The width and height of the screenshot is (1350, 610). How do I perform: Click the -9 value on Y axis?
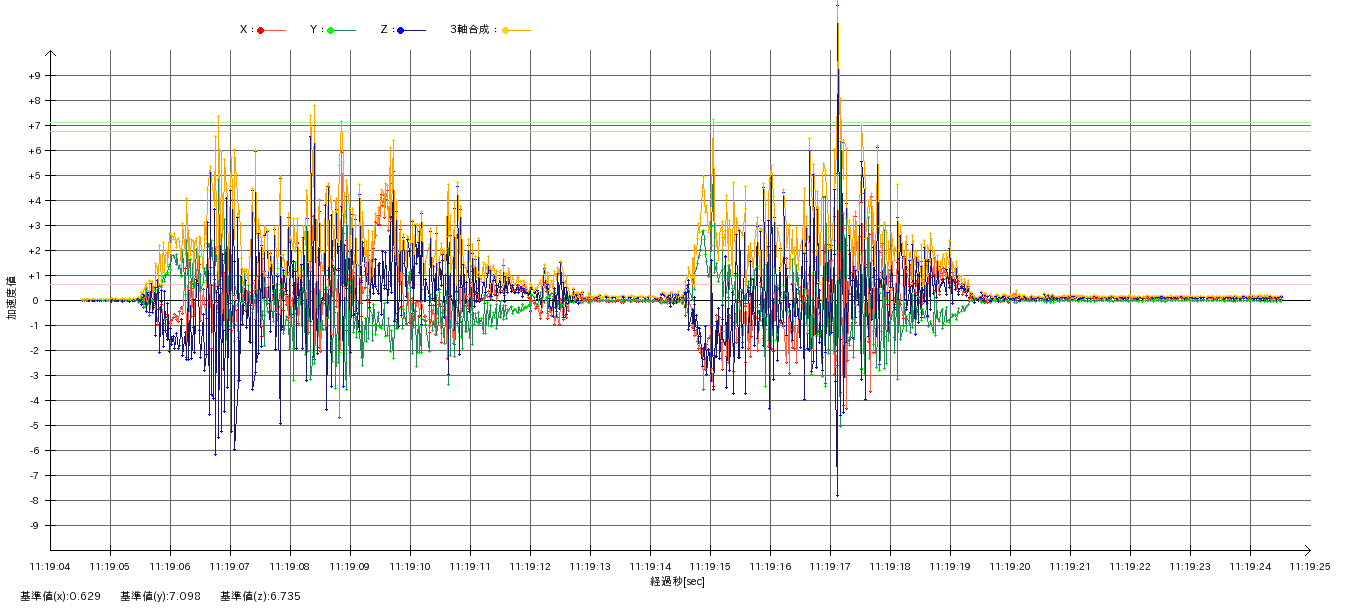click(x=34, y=526)
